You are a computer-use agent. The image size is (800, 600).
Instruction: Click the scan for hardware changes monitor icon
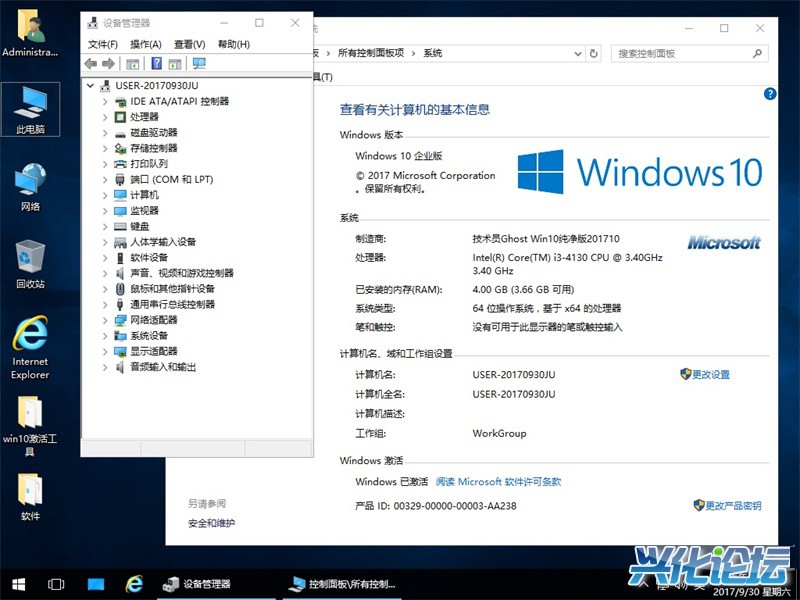[x=199, y=63]
